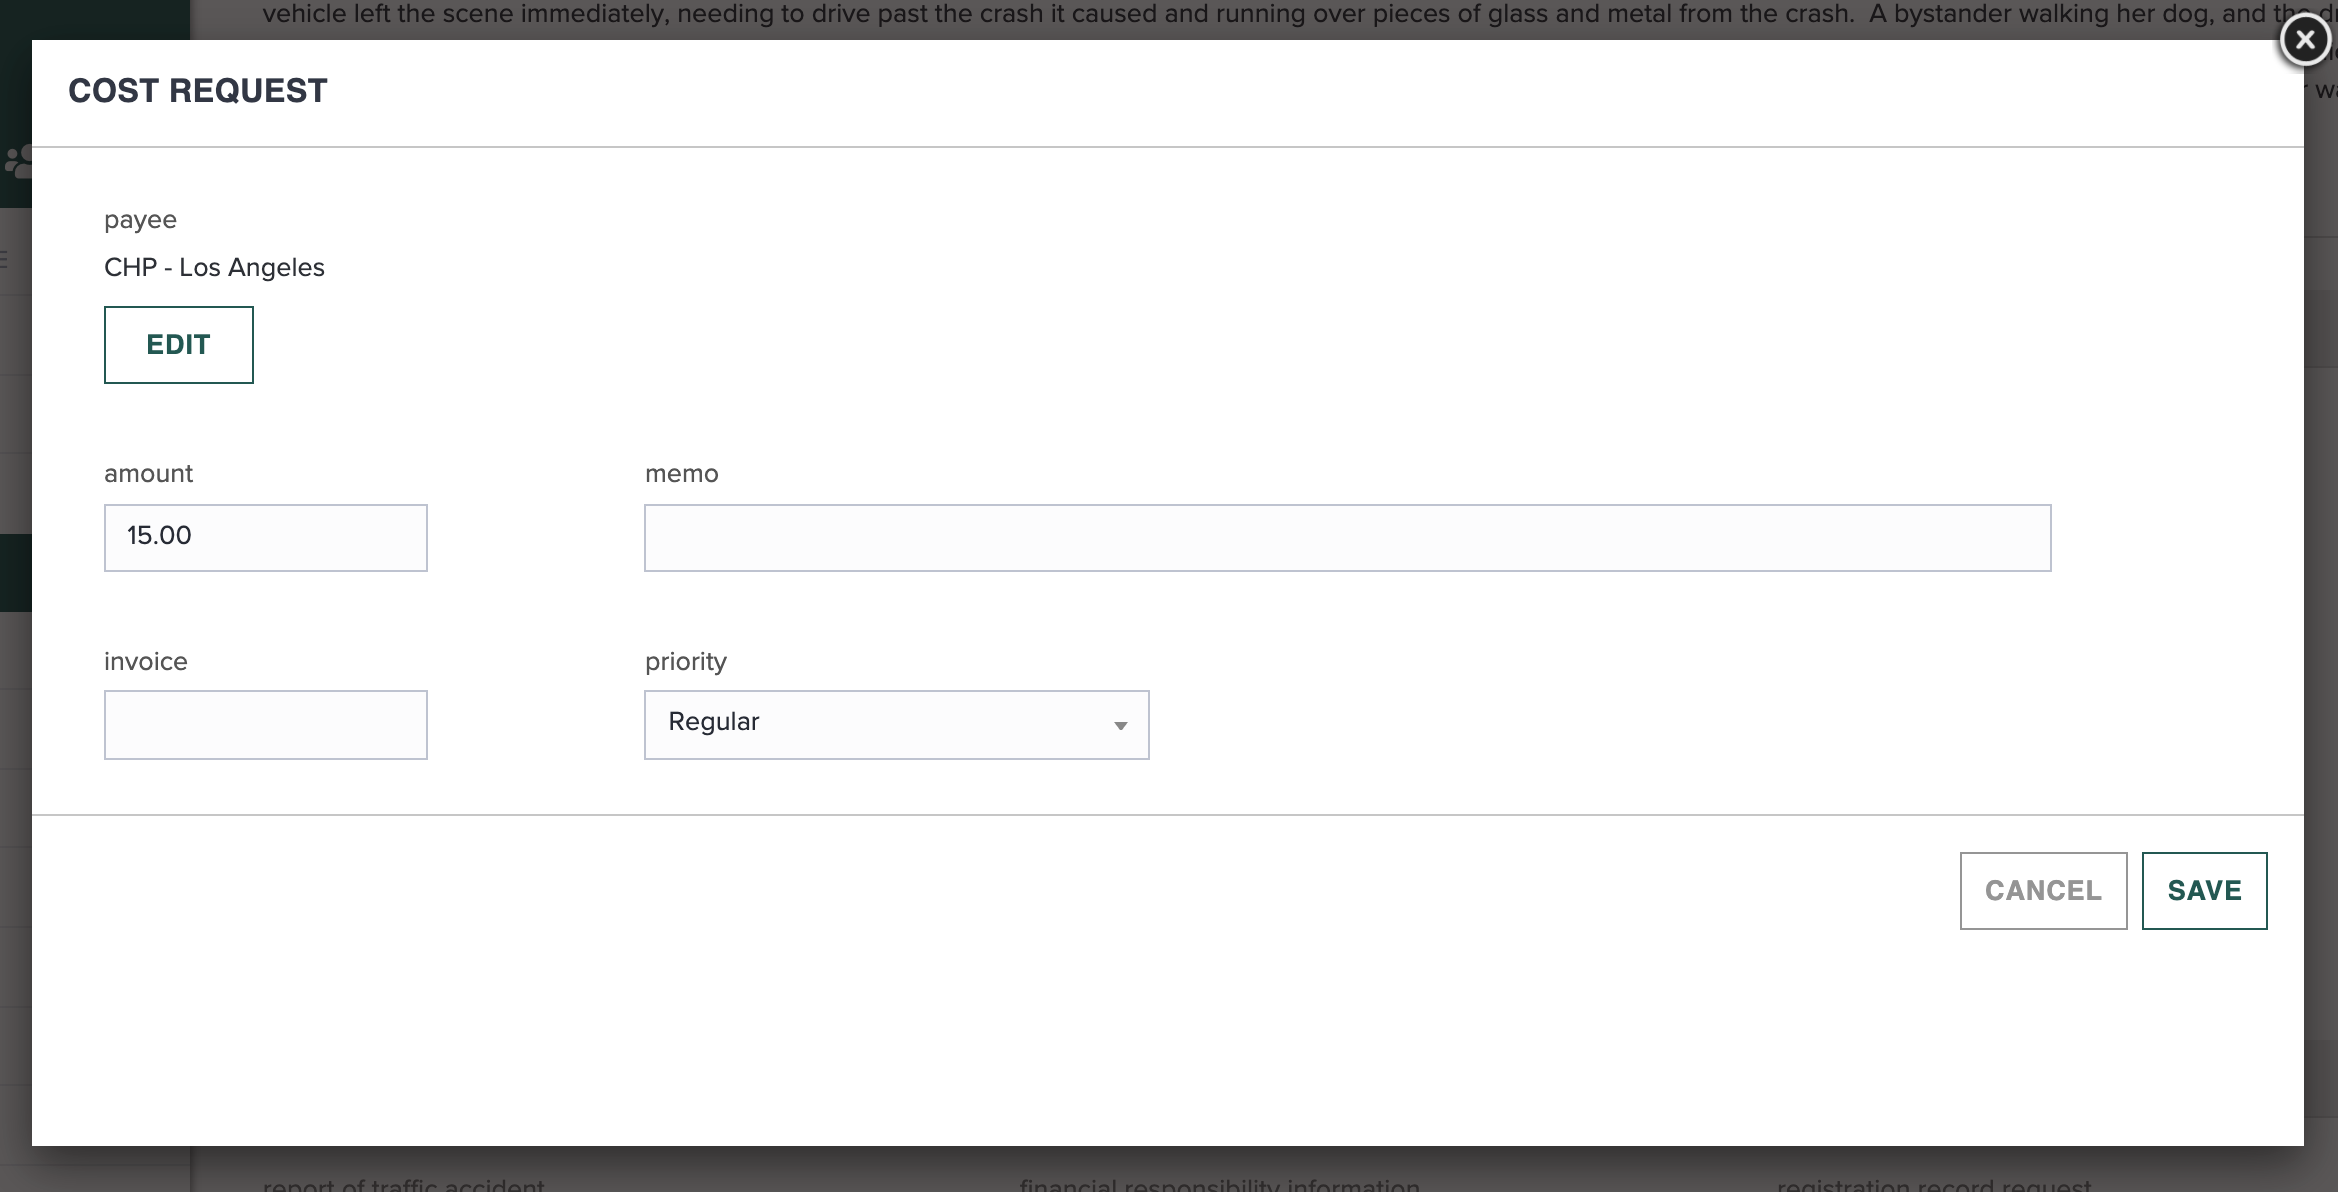Viewport: 2338px width, 1192px height.
Task: Select the payee name CHP - Los Angeles
Action: (214, 268)
